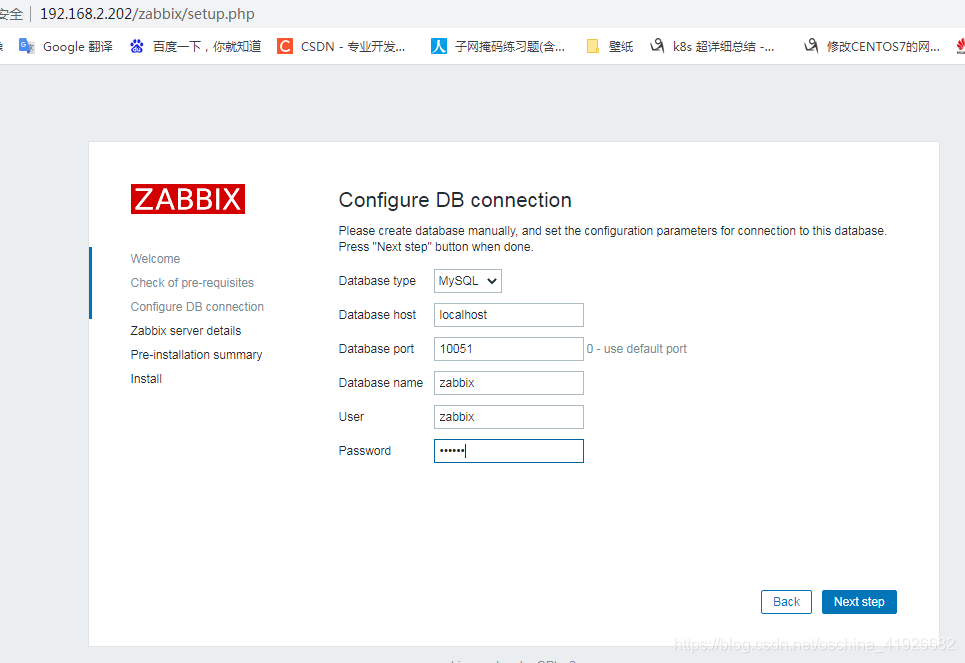Select Zabbix server details step
The height and width of the screenshot is (663, 965).
[186, 331]
